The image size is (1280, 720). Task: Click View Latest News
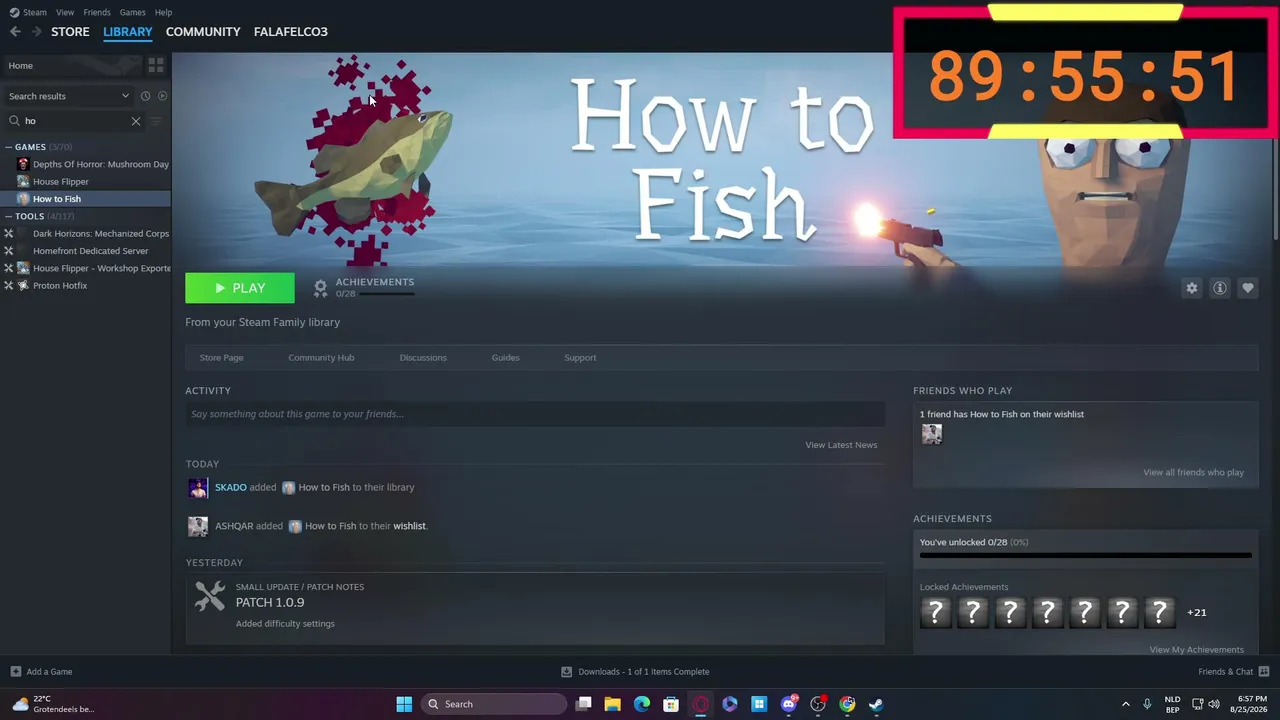841,445
